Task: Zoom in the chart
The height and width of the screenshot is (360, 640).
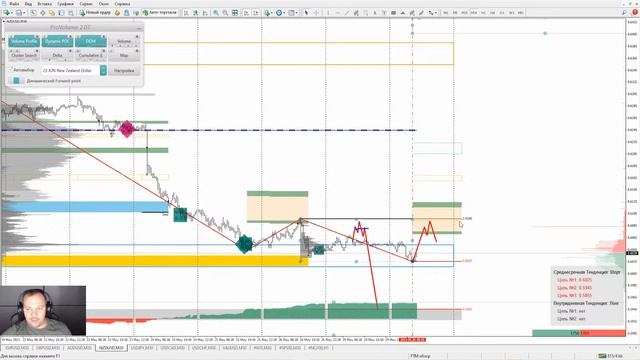Action: 216,13
